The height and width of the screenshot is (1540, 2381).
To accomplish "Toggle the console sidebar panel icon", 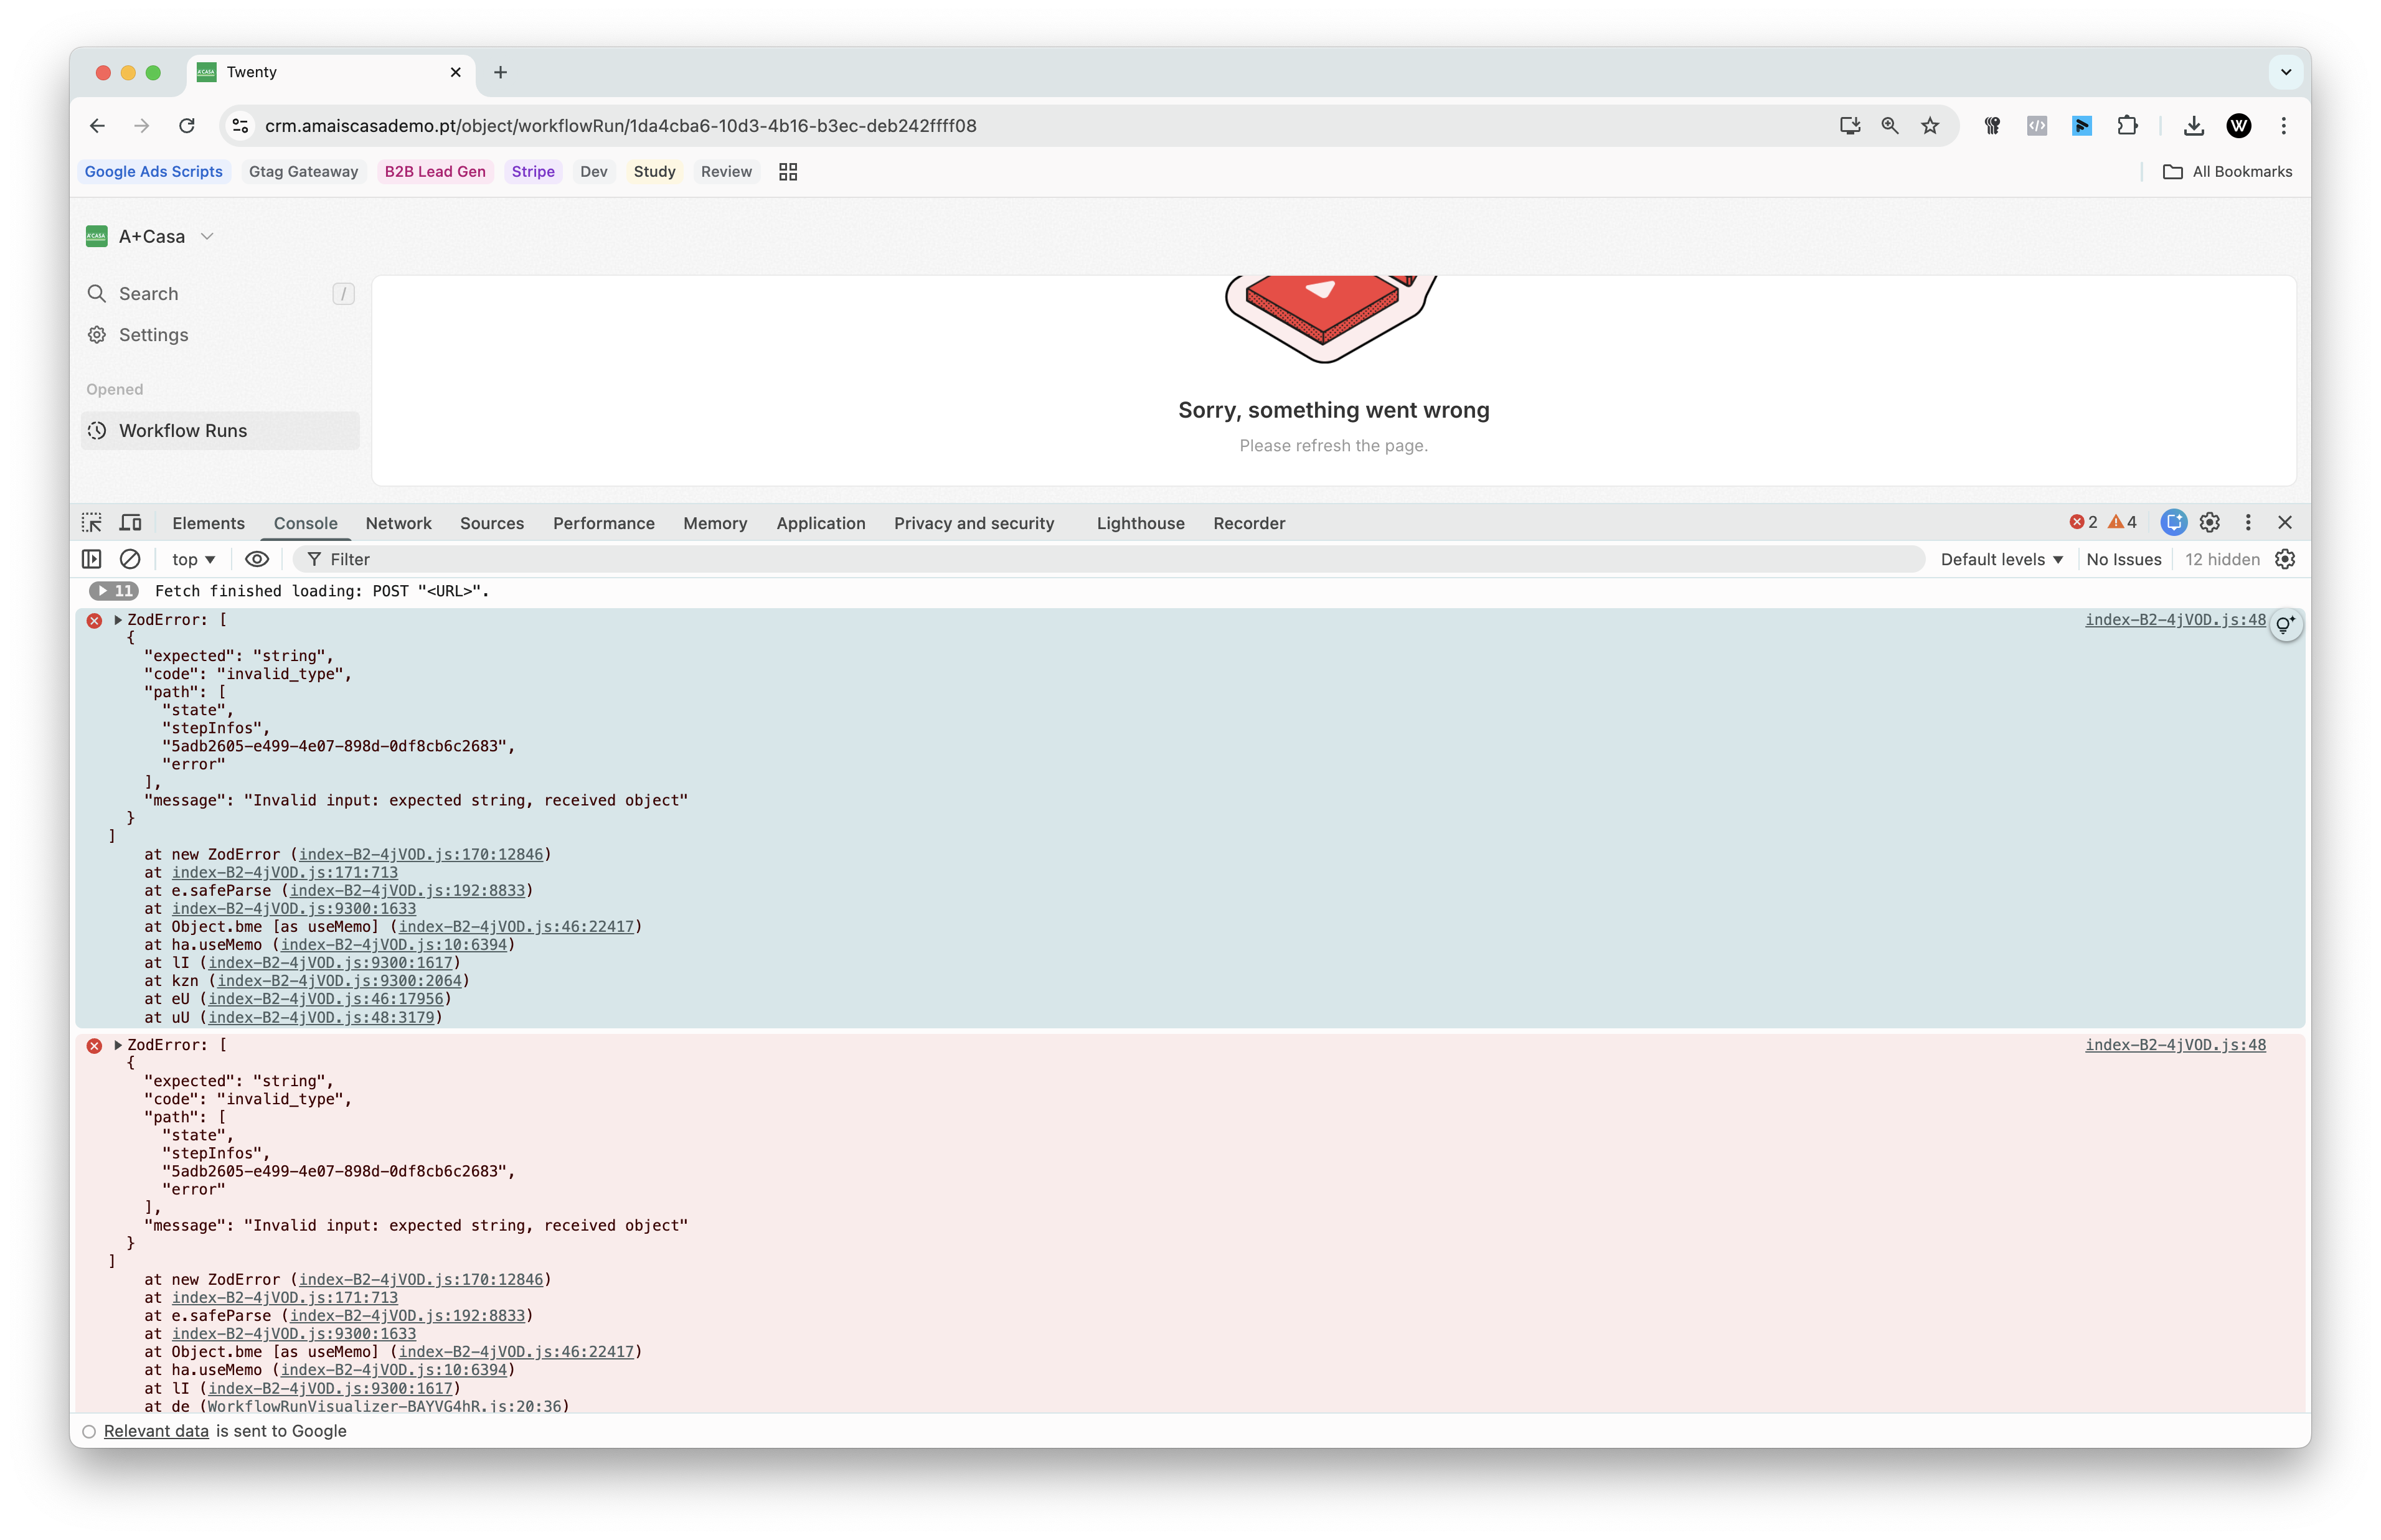I will pyautogui.click(x=92, y=559).
